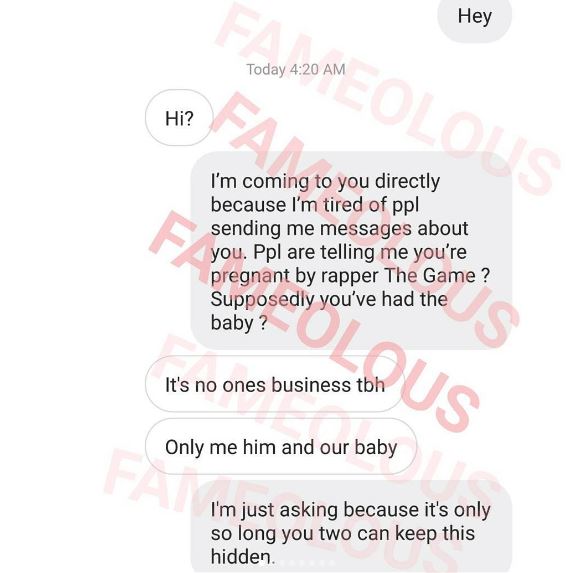
Task: Click 'our baby' in the second white bubble
Action: click(x=358, y=447)
